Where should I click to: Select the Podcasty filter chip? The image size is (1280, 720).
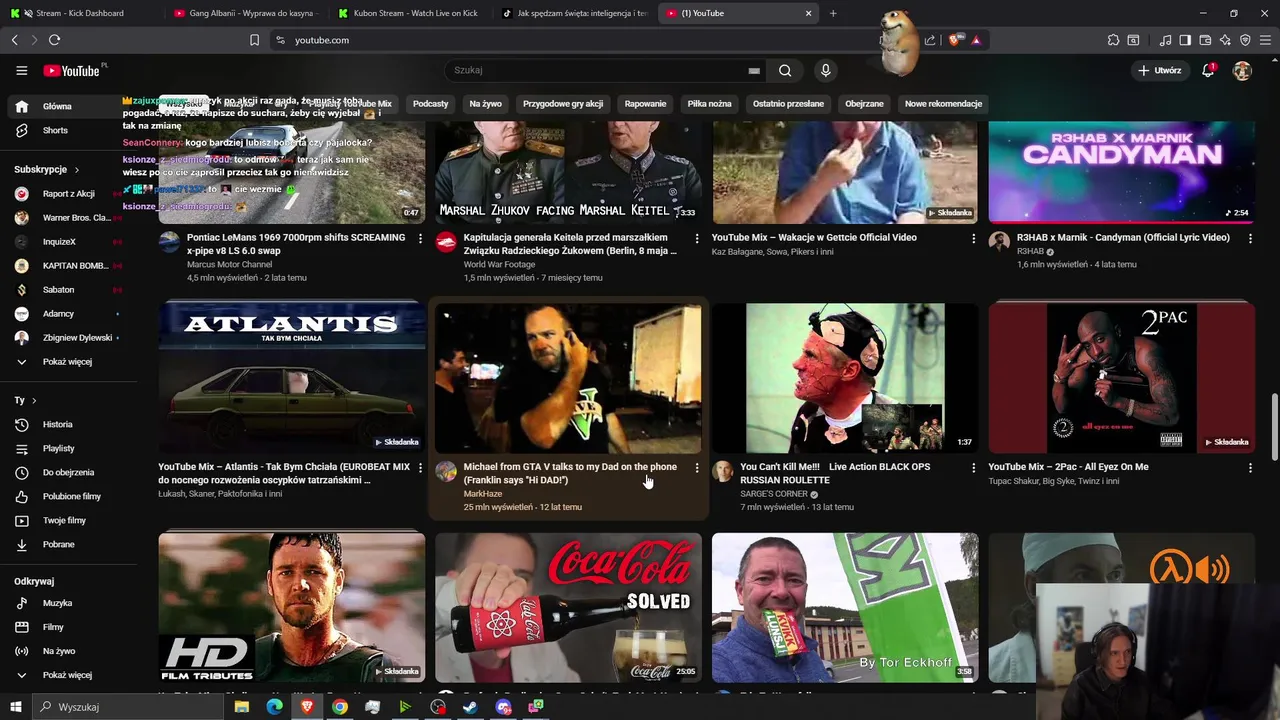[x=431, y=104]
